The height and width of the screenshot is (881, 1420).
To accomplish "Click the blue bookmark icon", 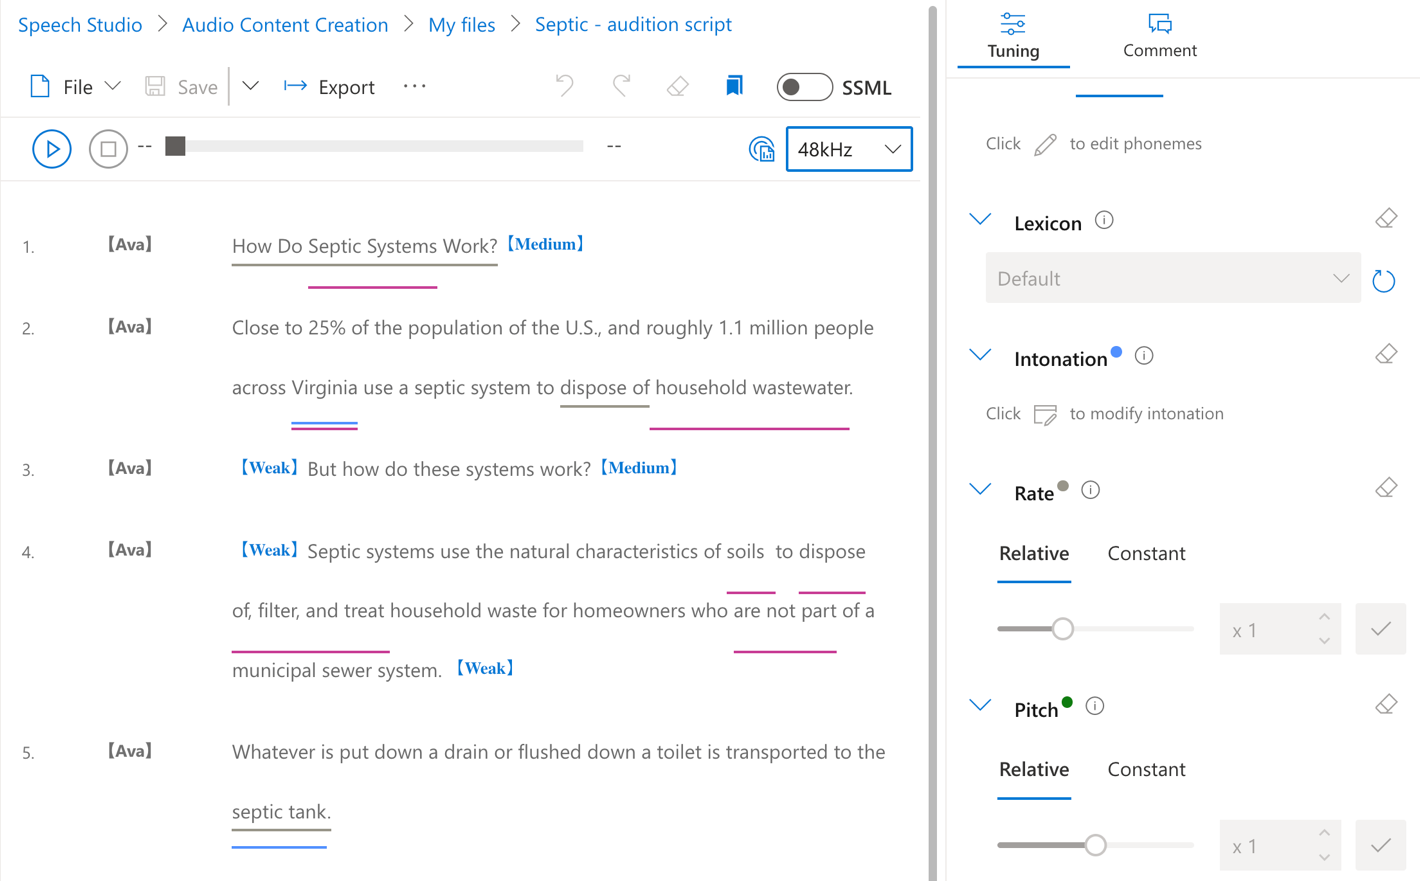I will [x=734, y=86].
